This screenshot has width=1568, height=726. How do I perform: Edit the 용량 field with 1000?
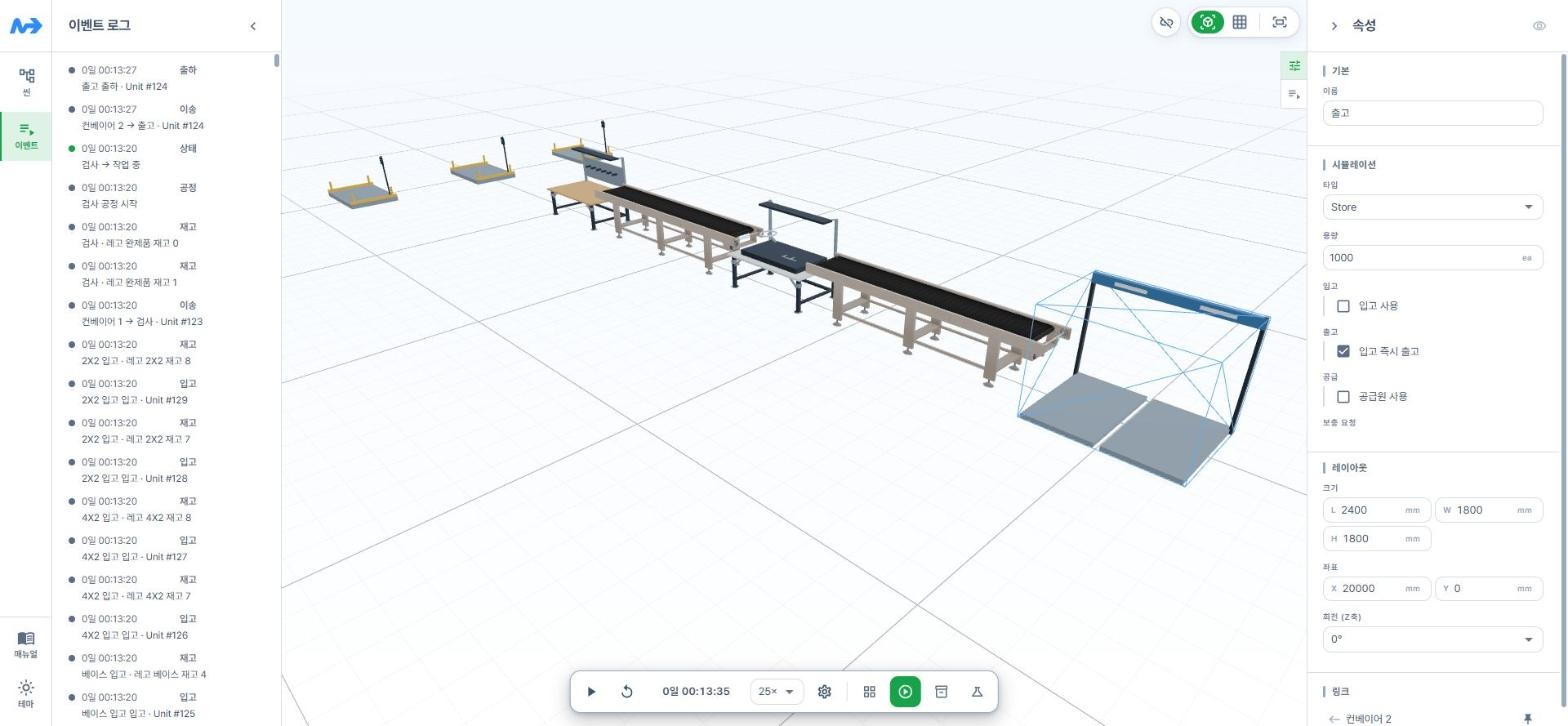coord(1432,257)
